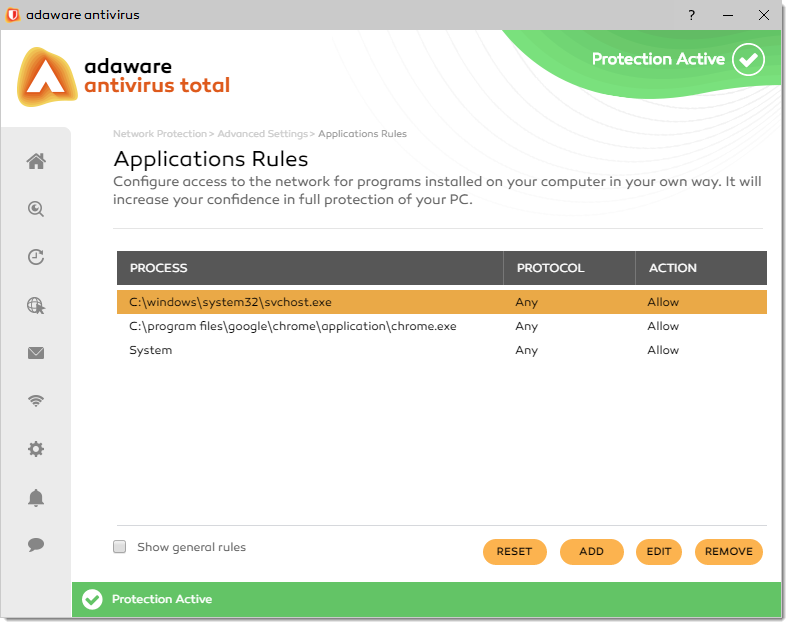Click Any protocol in svchost.exe row

(x=526, y=302)
